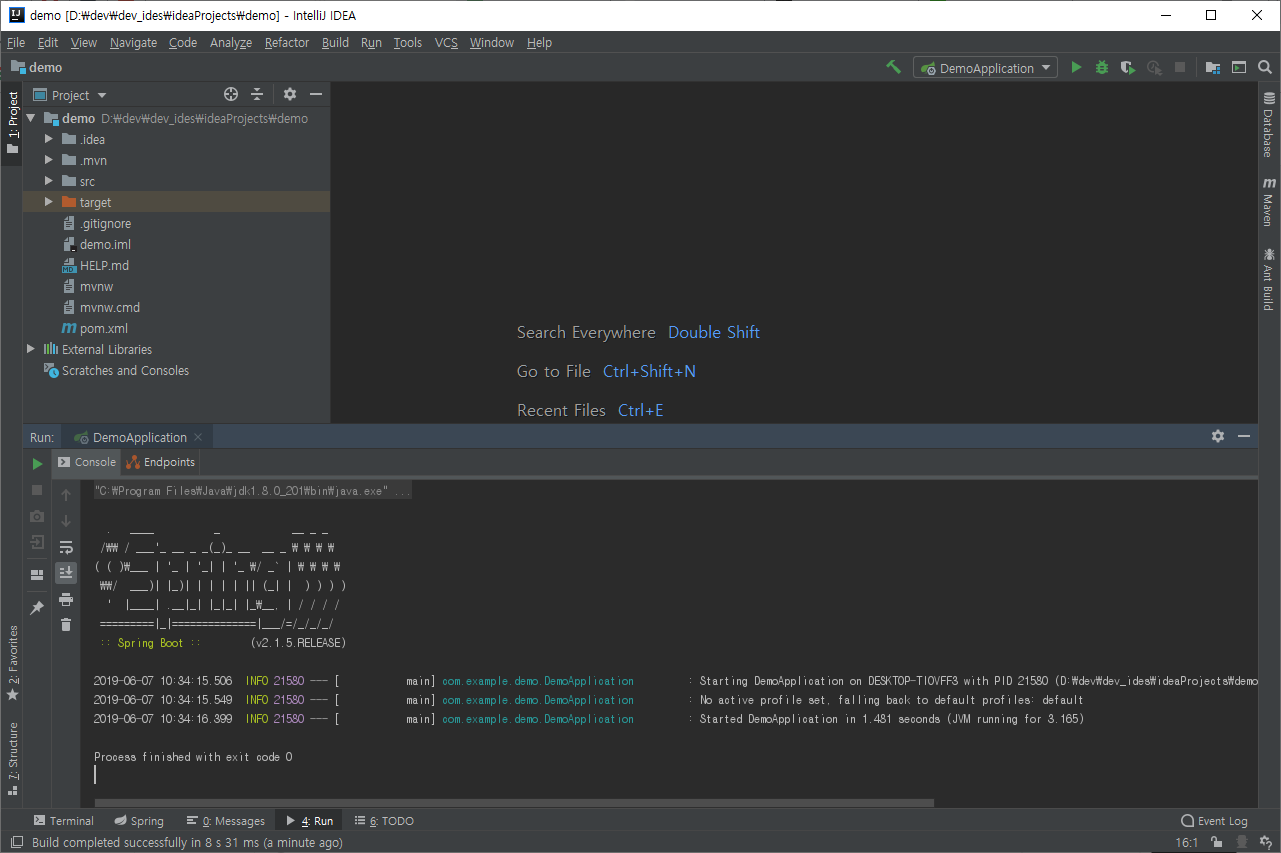
Task: Print the console output
Action: click(x=66, y=599)
